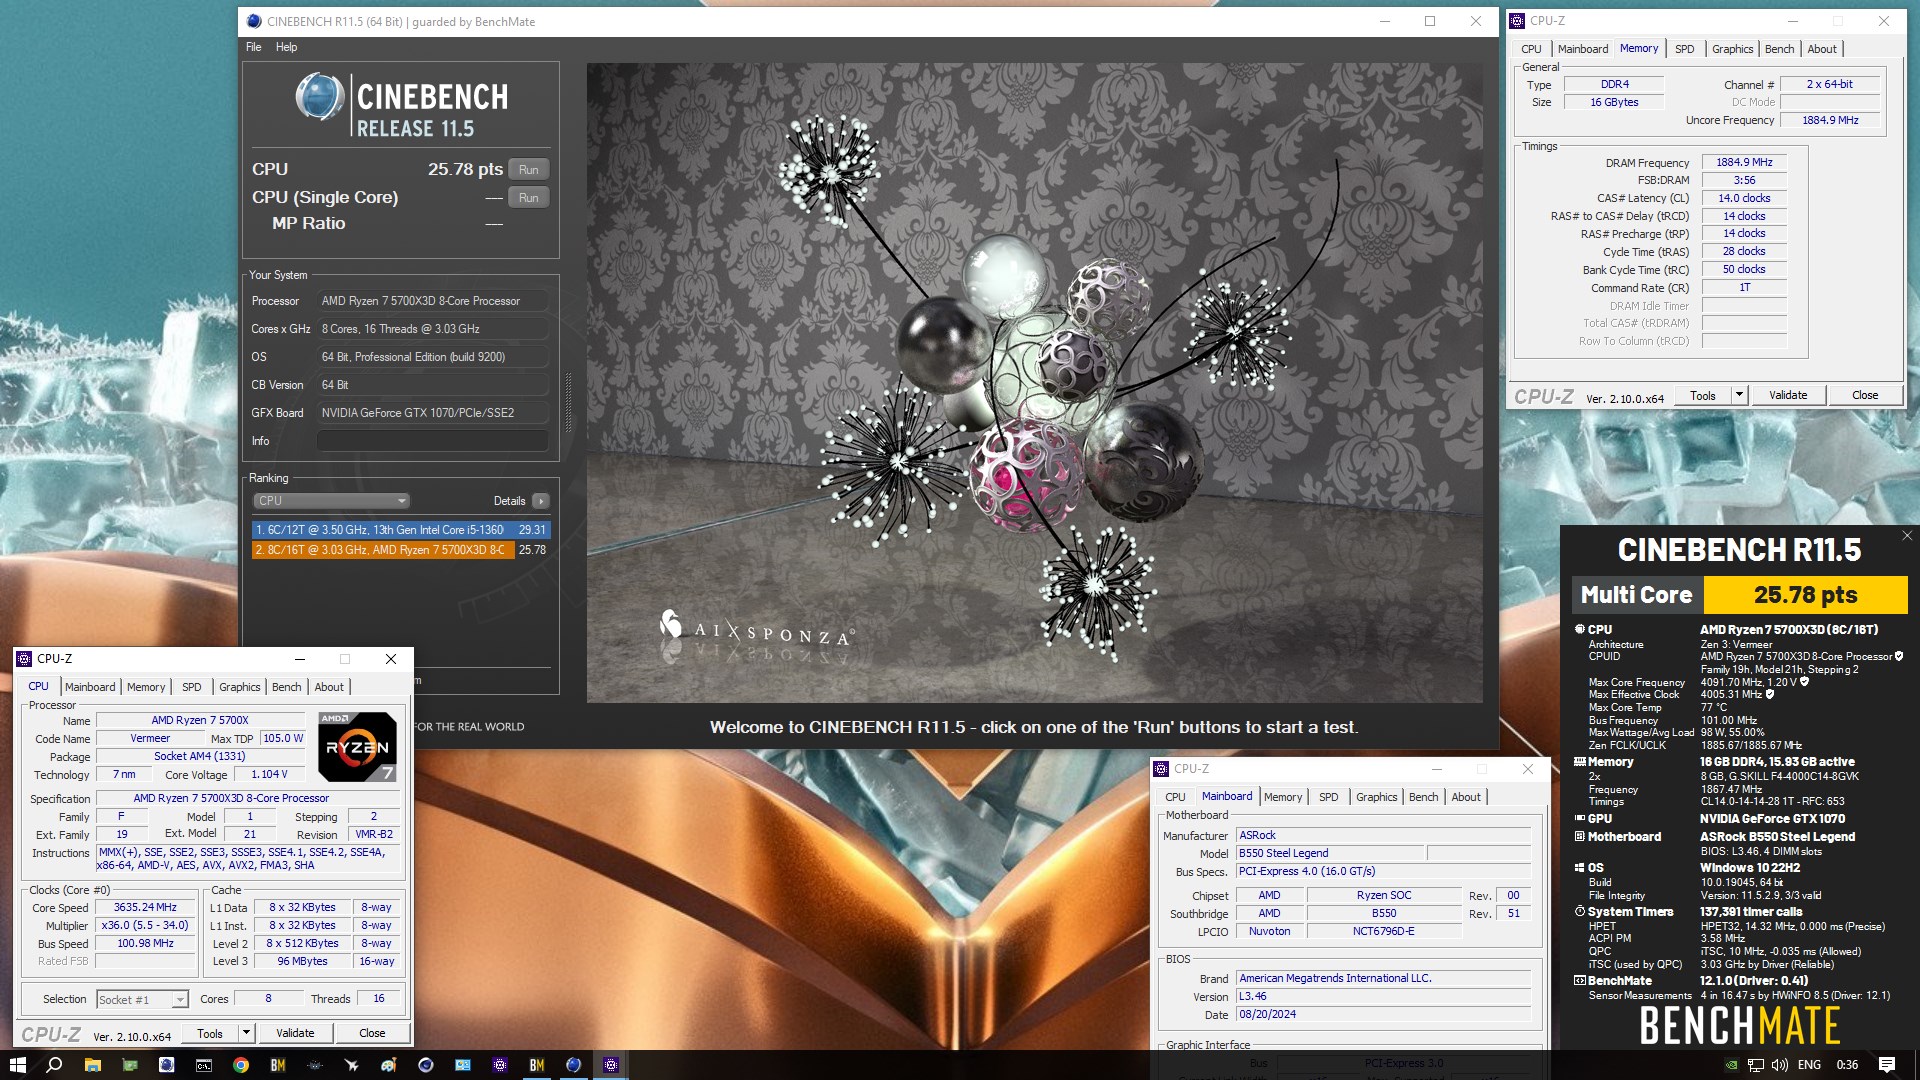Click Tools button in CPU-Z Memory window
The height and width of the screenshot is (1080, 1920).
1703,395
